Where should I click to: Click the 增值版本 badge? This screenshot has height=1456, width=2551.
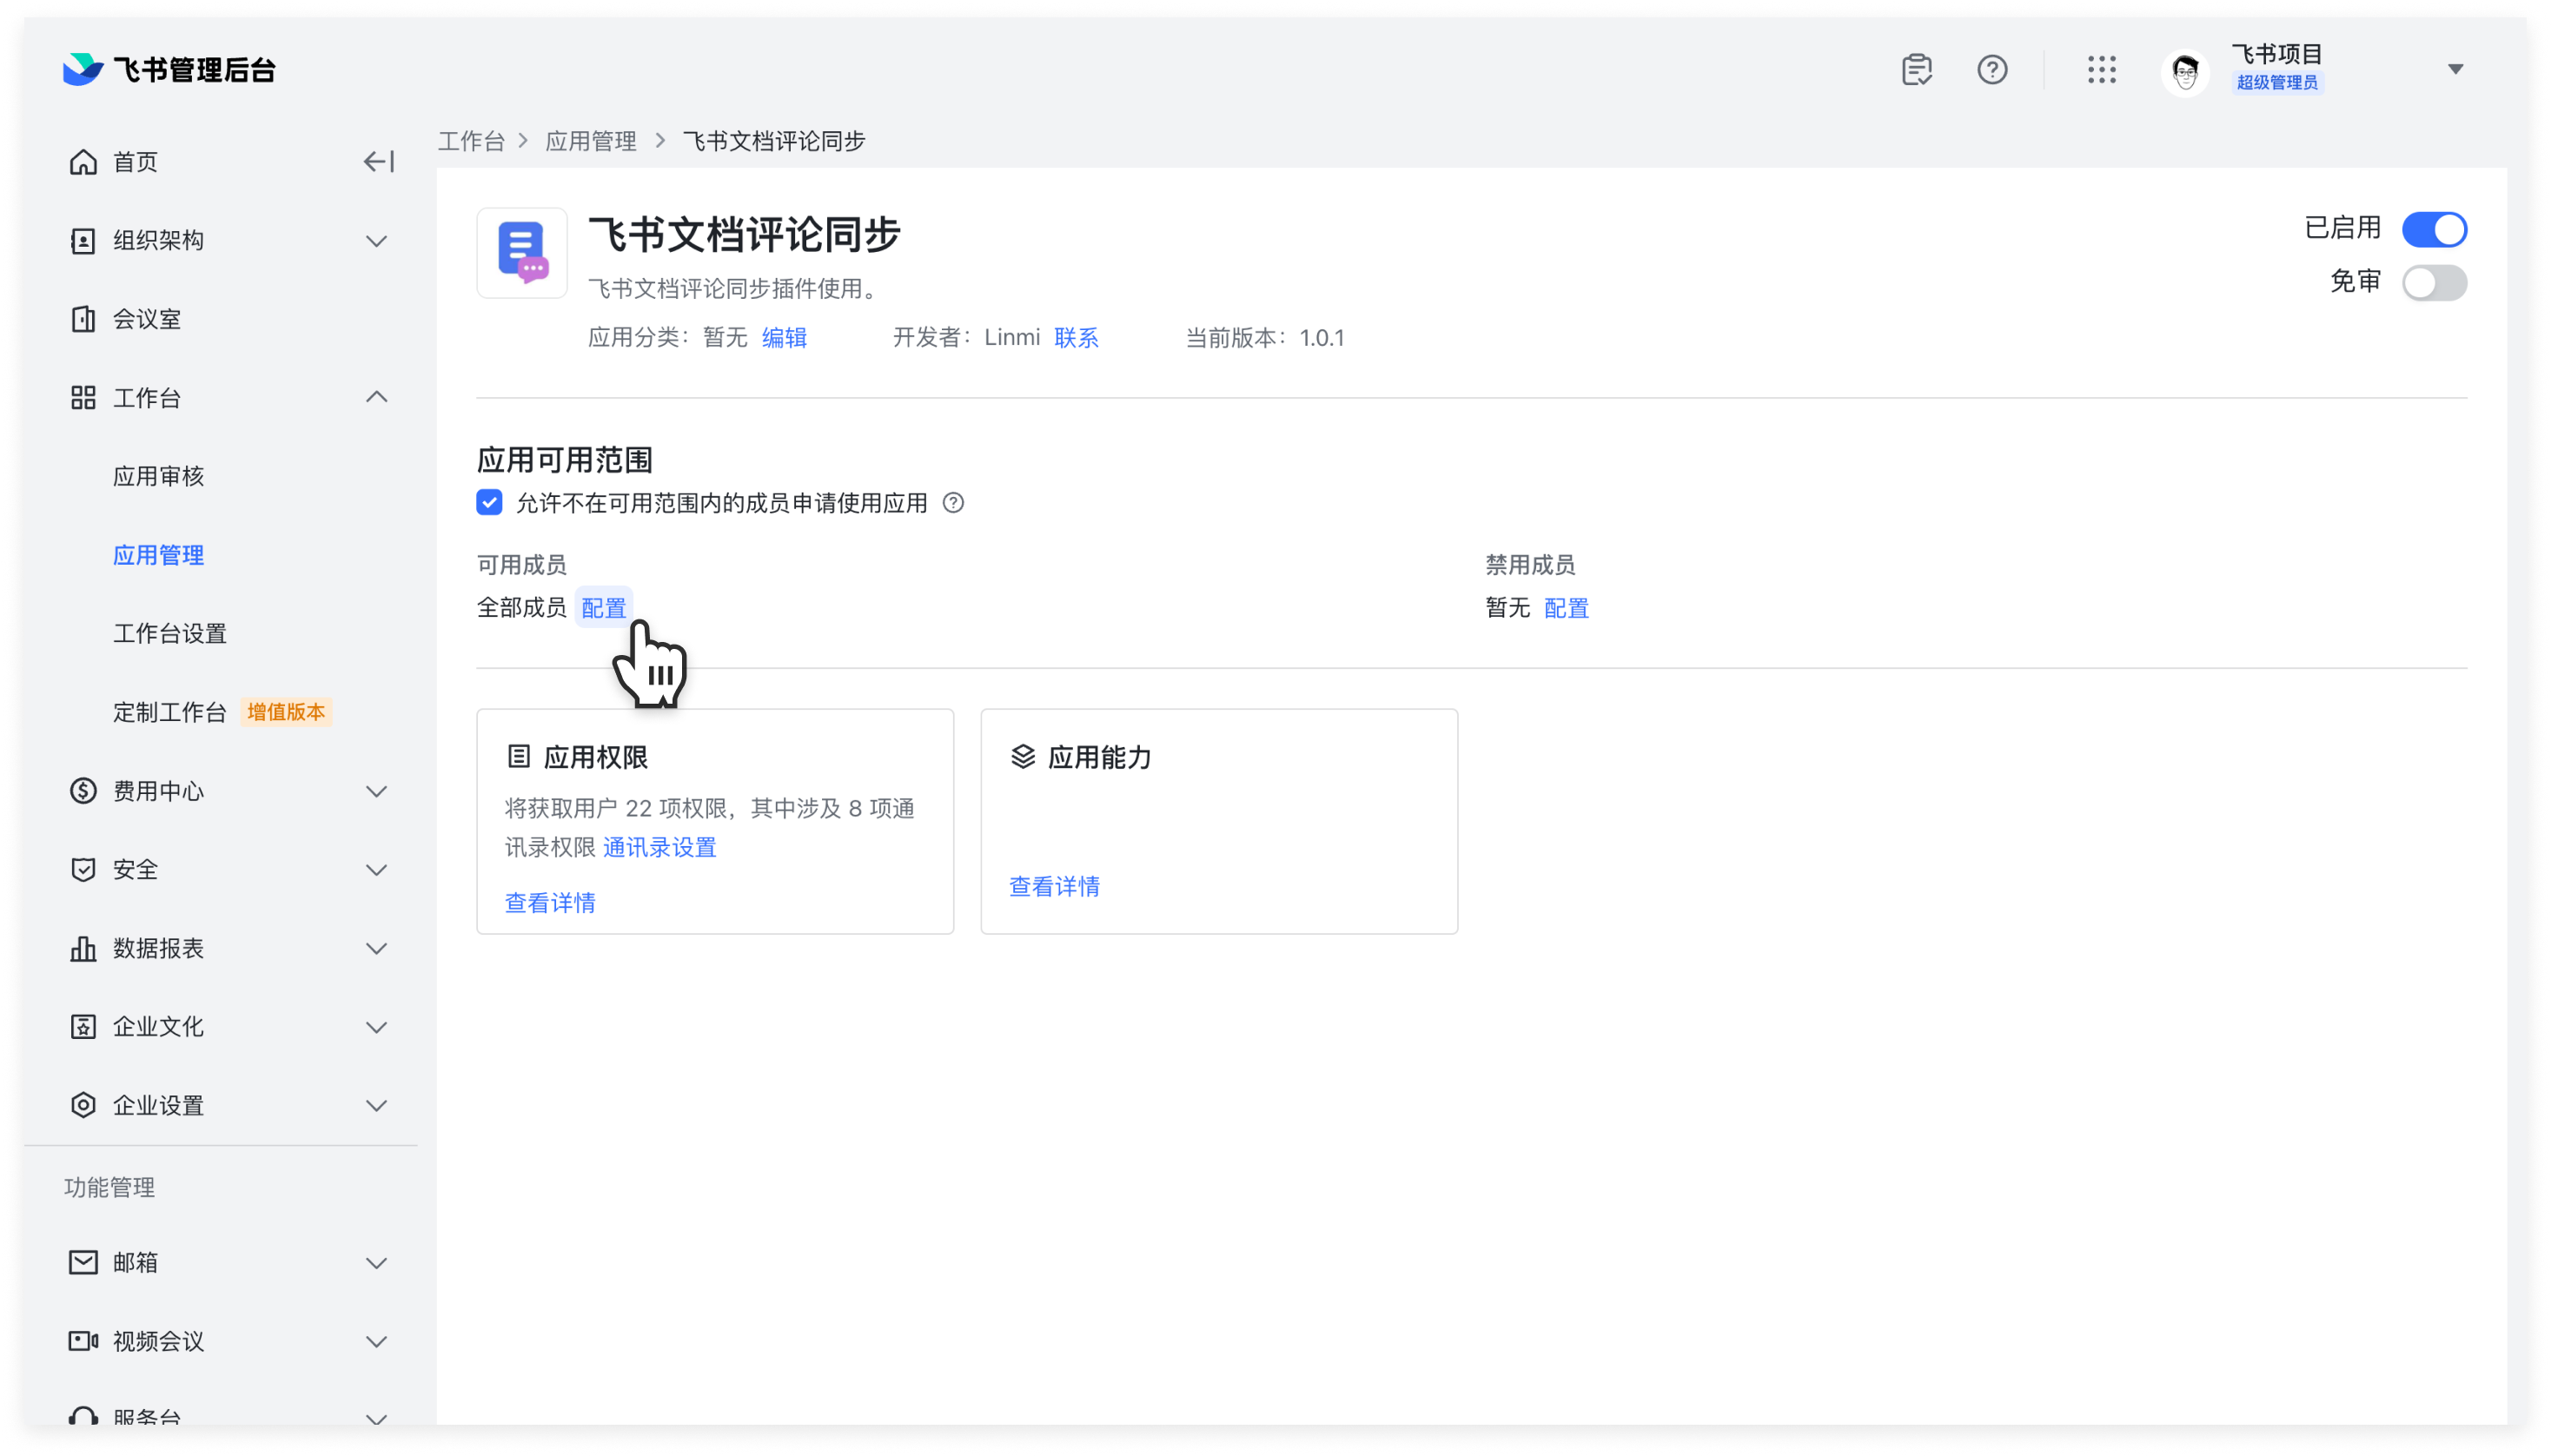click(286, 712)
